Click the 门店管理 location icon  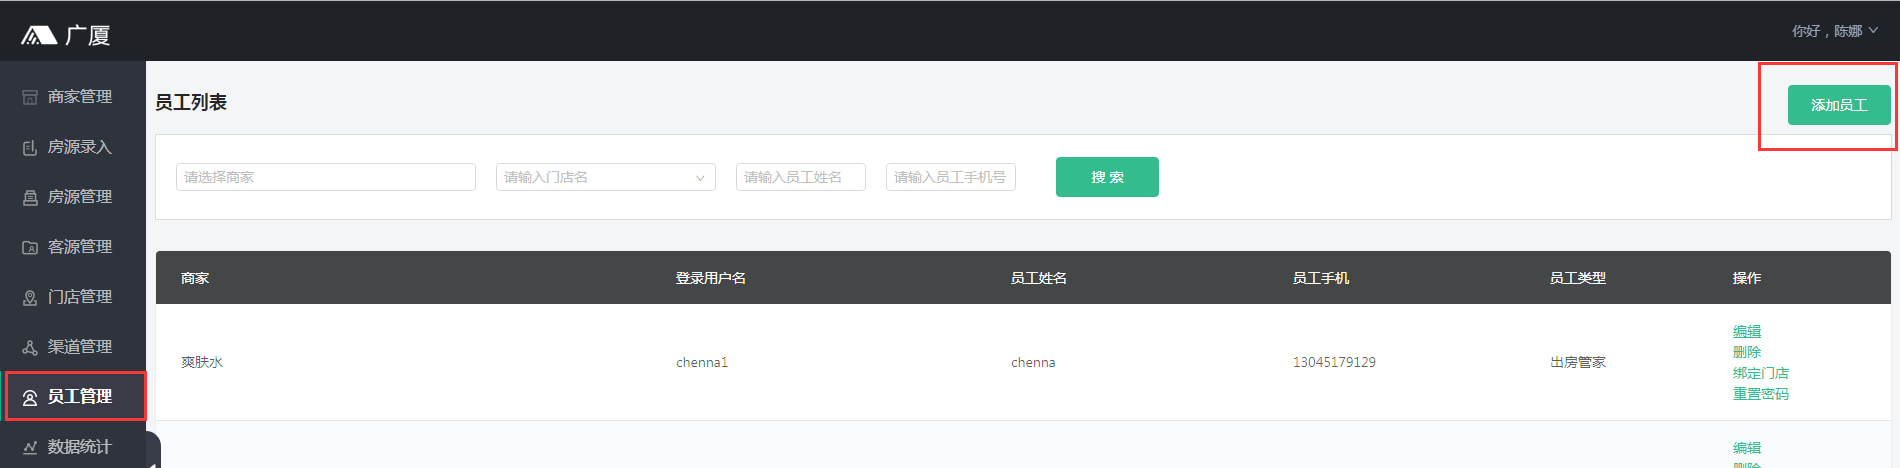tap(30, 297)
